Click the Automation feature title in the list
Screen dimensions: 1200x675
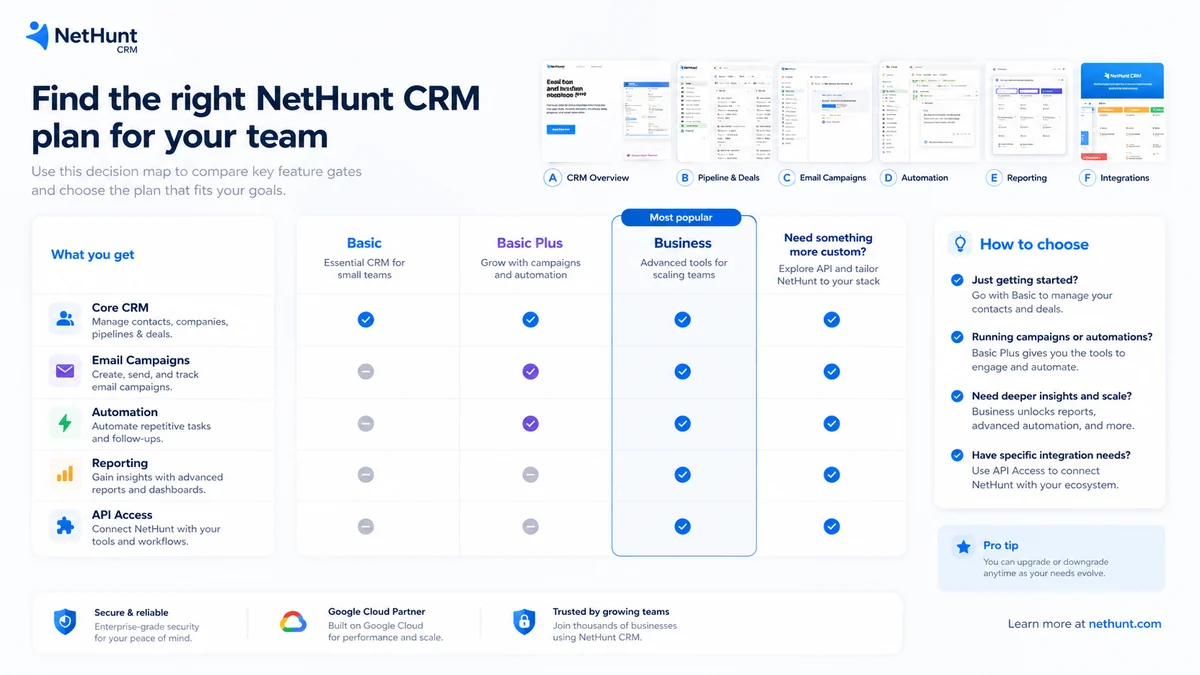124,412
